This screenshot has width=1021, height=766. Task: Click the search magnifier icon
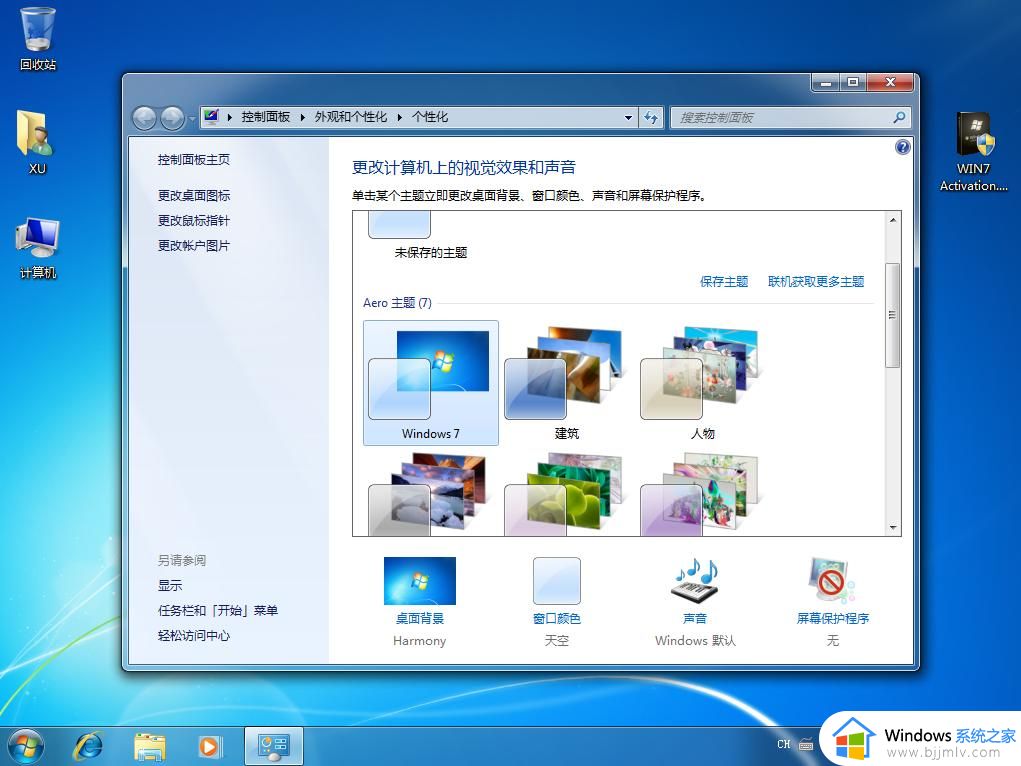tap(899, 117)
